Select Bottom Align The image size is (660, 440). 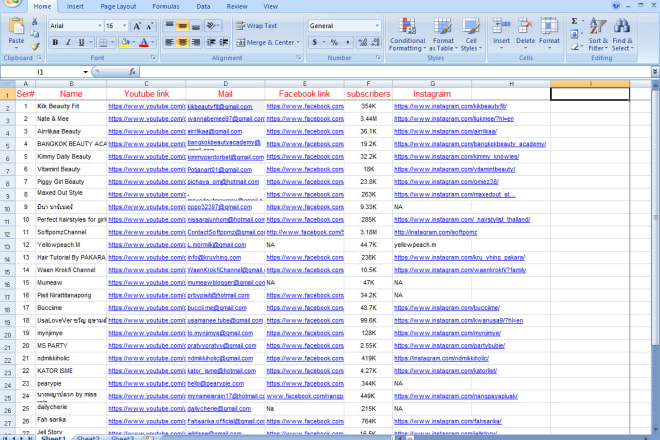point(195,26)
